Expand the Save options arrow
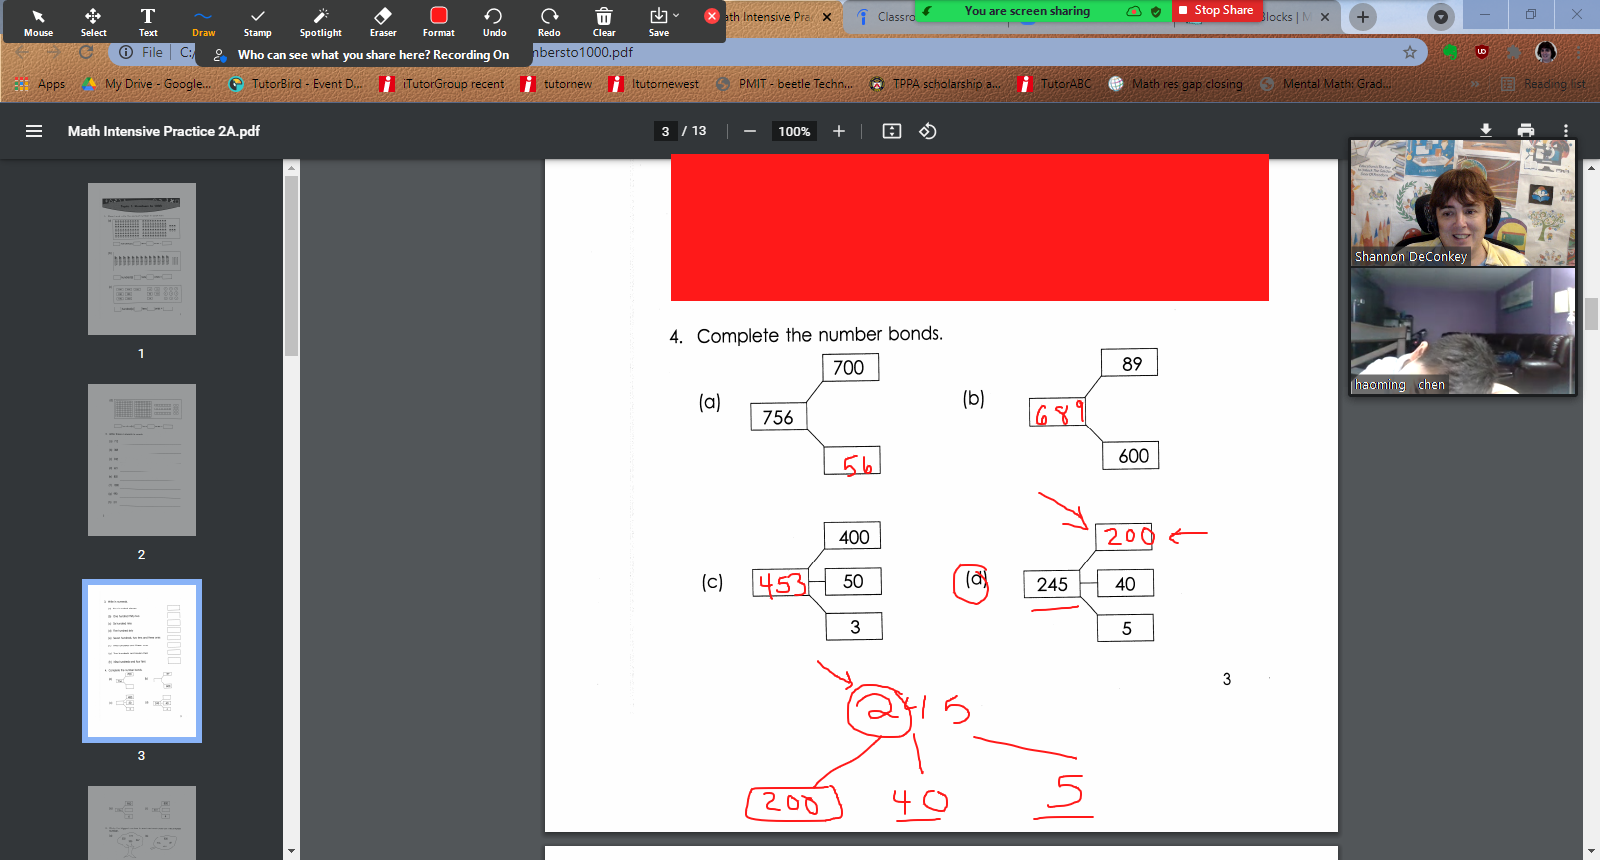 677,15
